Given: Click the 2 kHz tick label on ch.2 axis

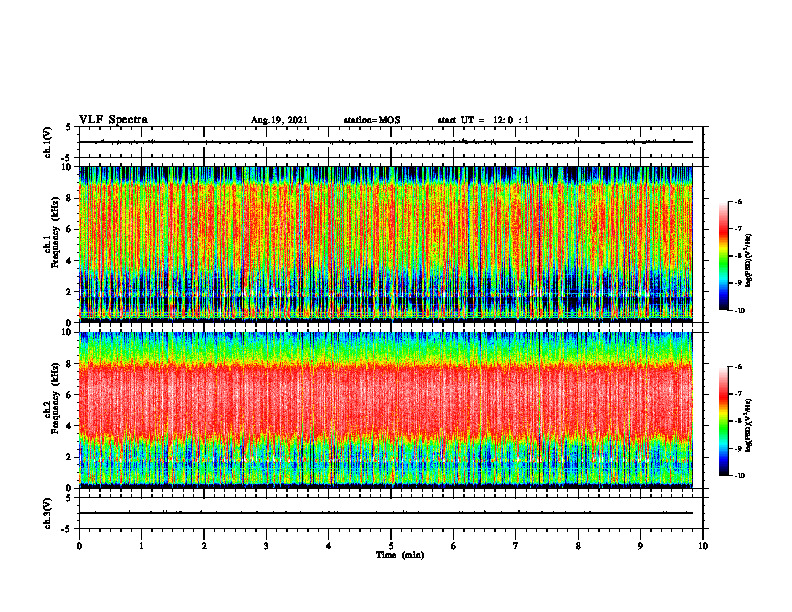Looking at the screenshot, I should pos(69,457).
